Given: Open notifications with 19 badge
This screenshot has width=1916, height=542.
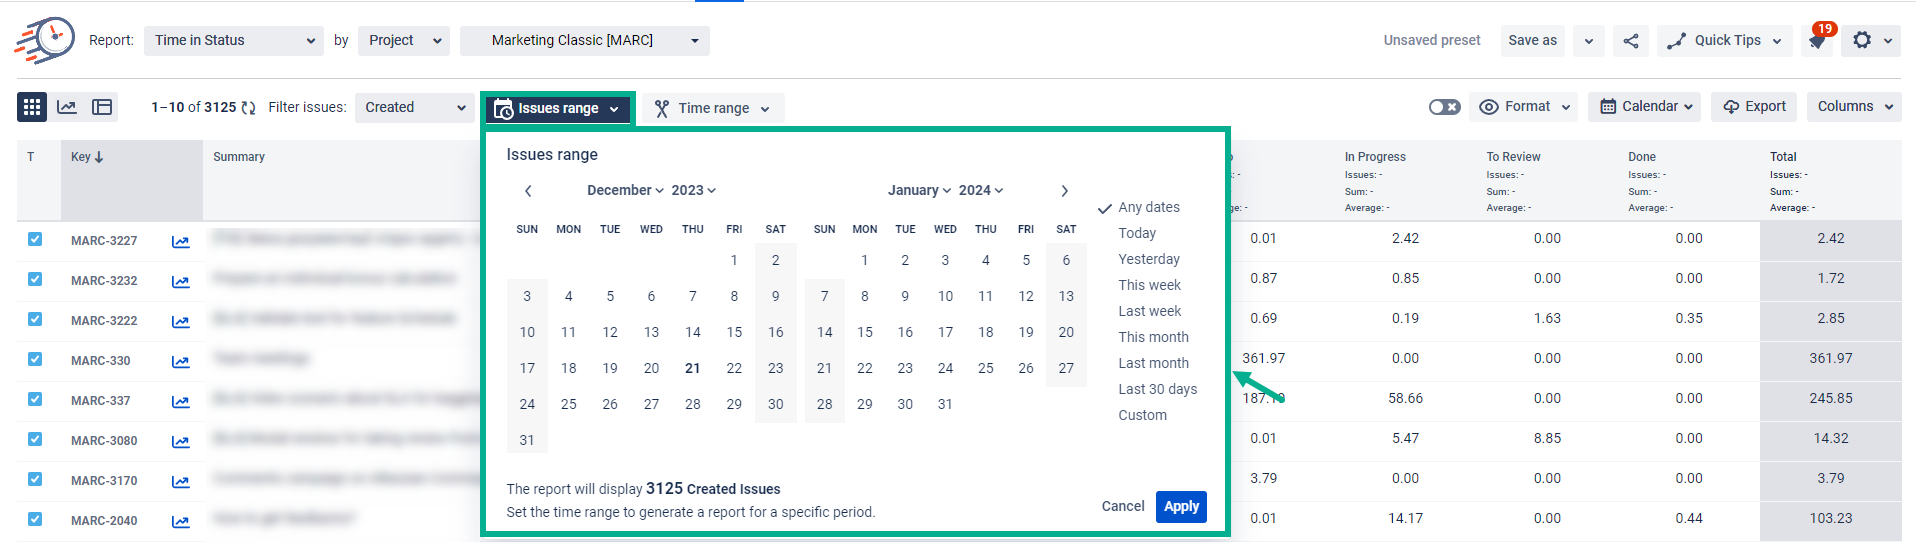Looking at the screenshot, I should tap(1819, 39).
